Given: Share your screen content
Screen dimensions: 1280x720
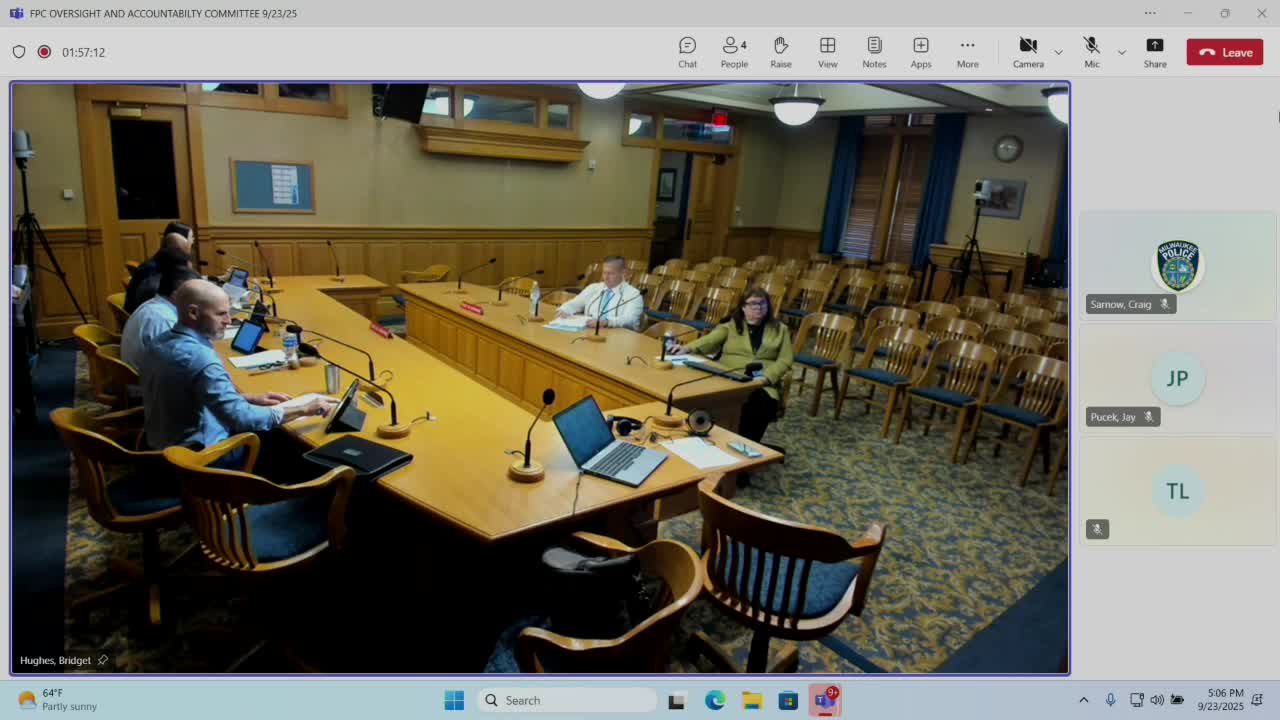Looking at the screenshot, I should pyautogui.click(x=1155, y=52).
